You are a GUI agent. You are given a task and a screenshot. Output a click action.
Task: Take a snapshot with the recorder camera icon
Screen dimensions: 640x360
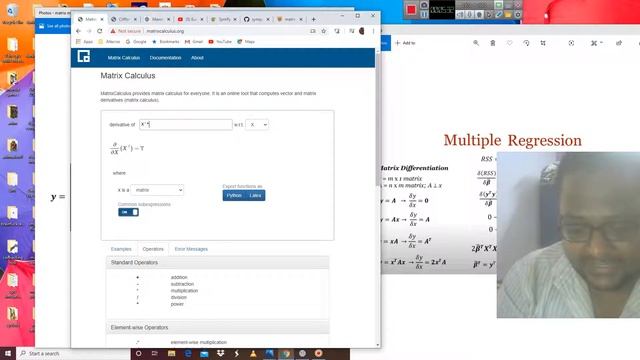coord(424,5)
